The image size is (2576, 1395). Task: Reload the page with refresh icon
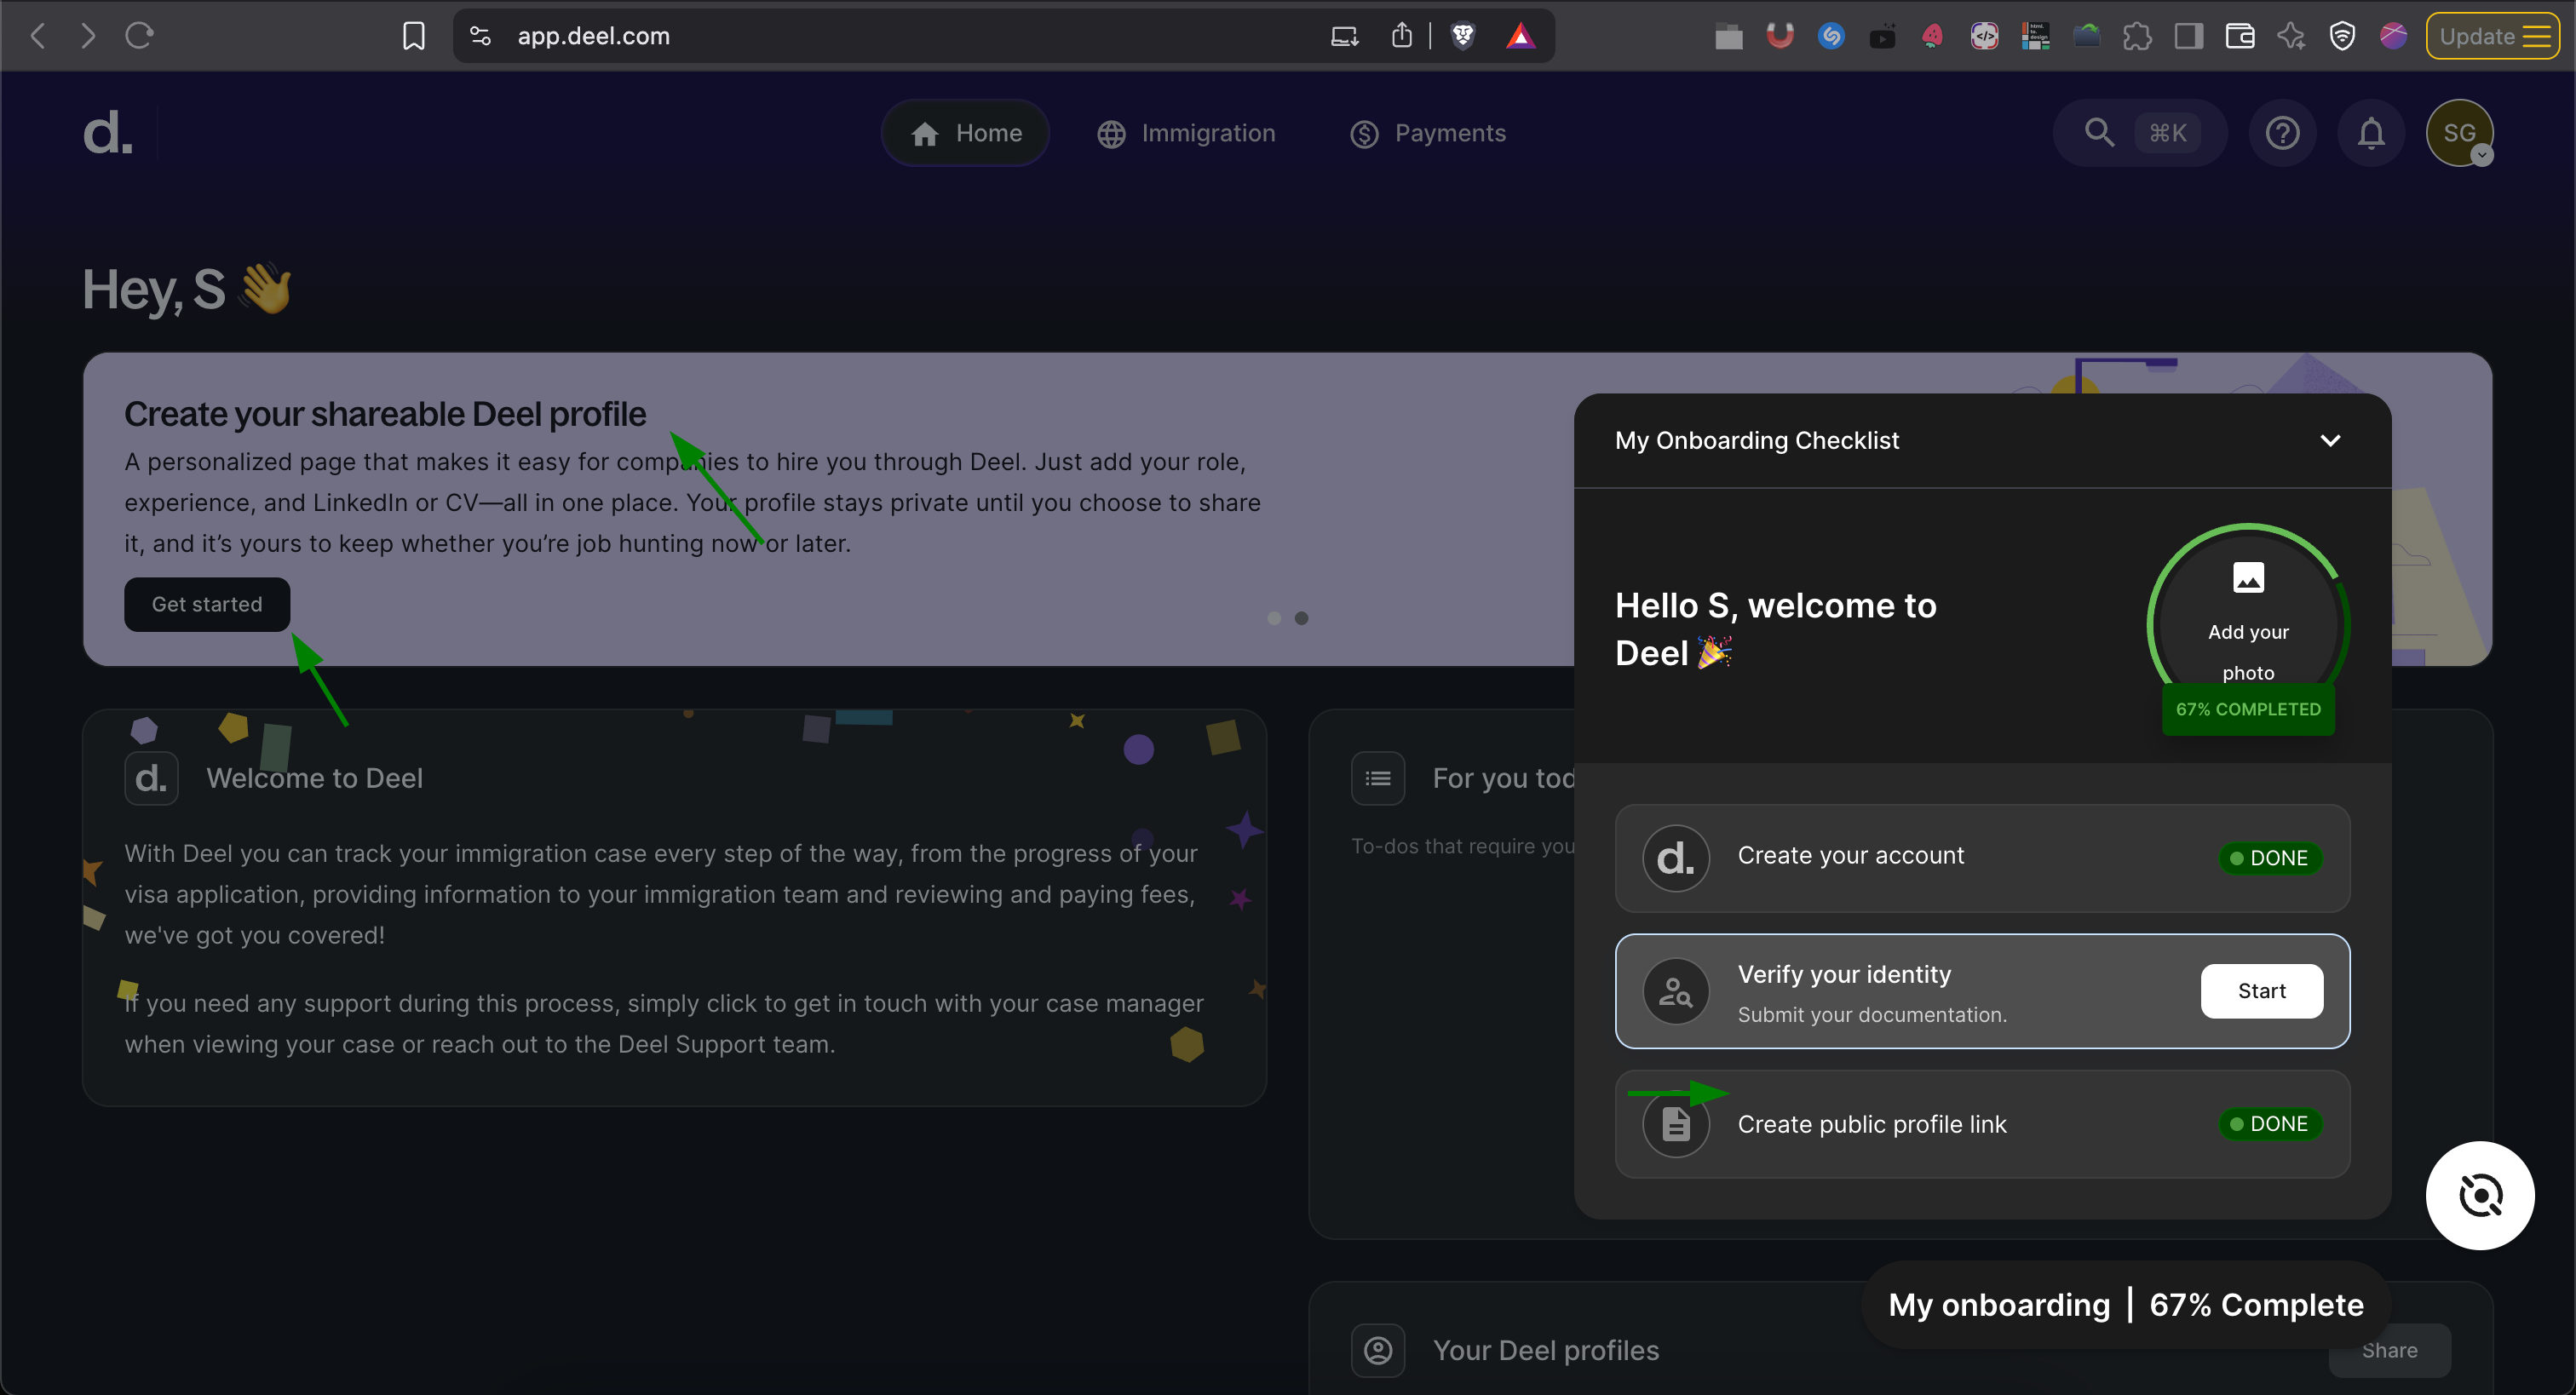139,36
